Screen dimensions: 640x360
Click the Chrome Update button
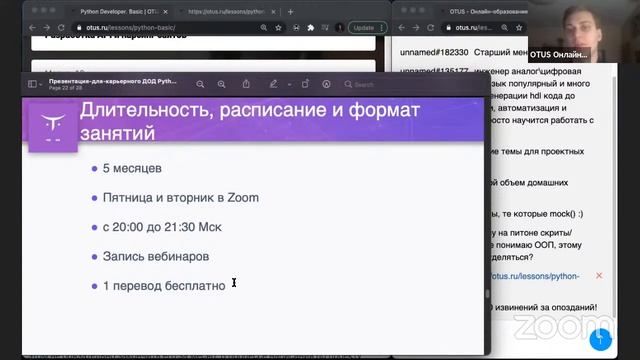(363, 27)
